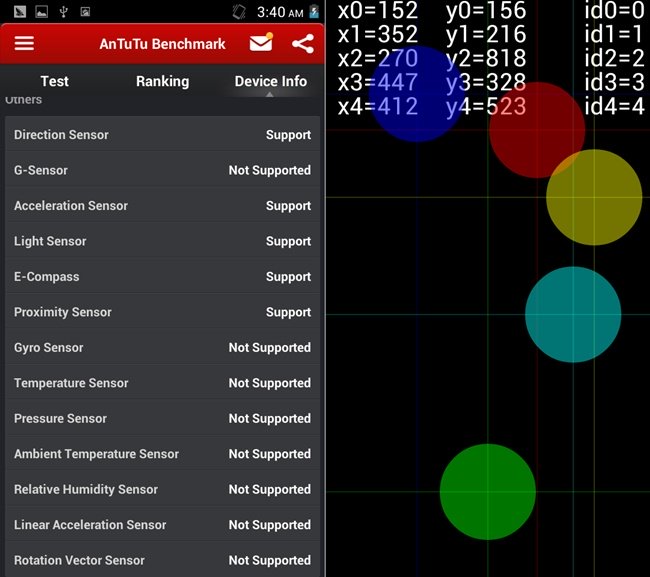Image resolution: width=650 pixels, height=577 pixels.
Task: Switch to the Test tab
Action: tap(54, 81)
